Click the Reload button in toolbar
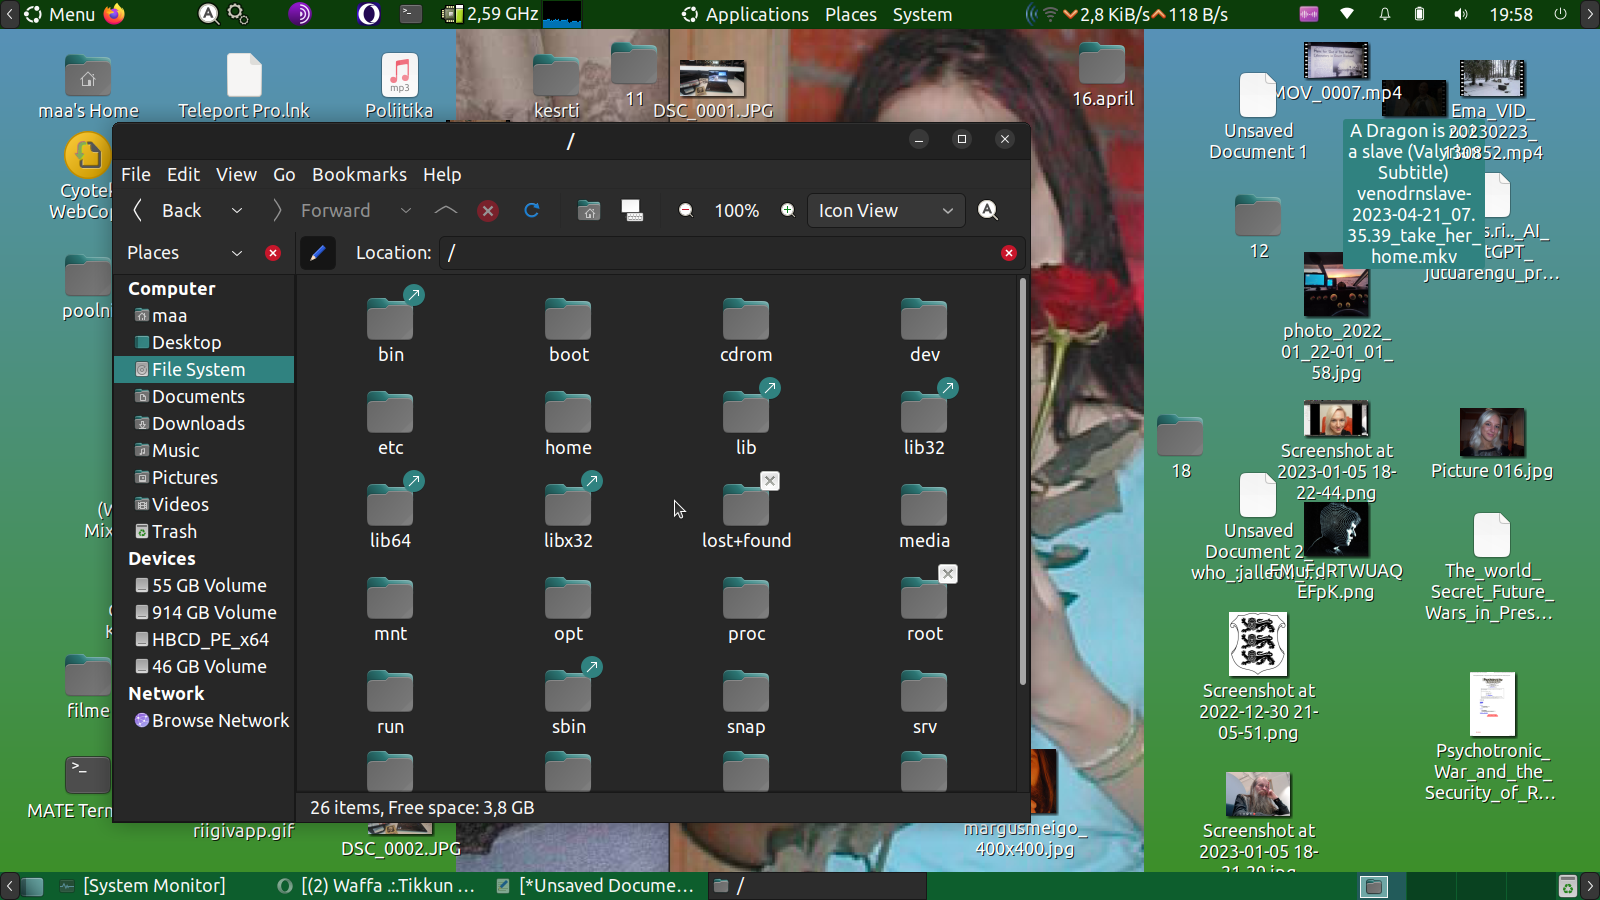 (x=531, y=210)
